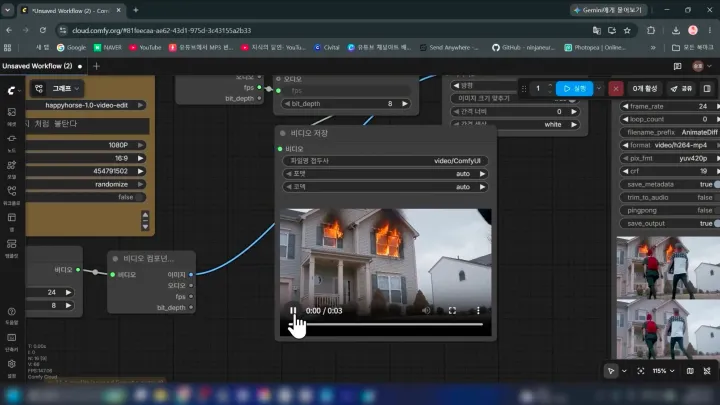
Task: Switch to Unsaved Workflow (2) tab
Action: point(42,66)
